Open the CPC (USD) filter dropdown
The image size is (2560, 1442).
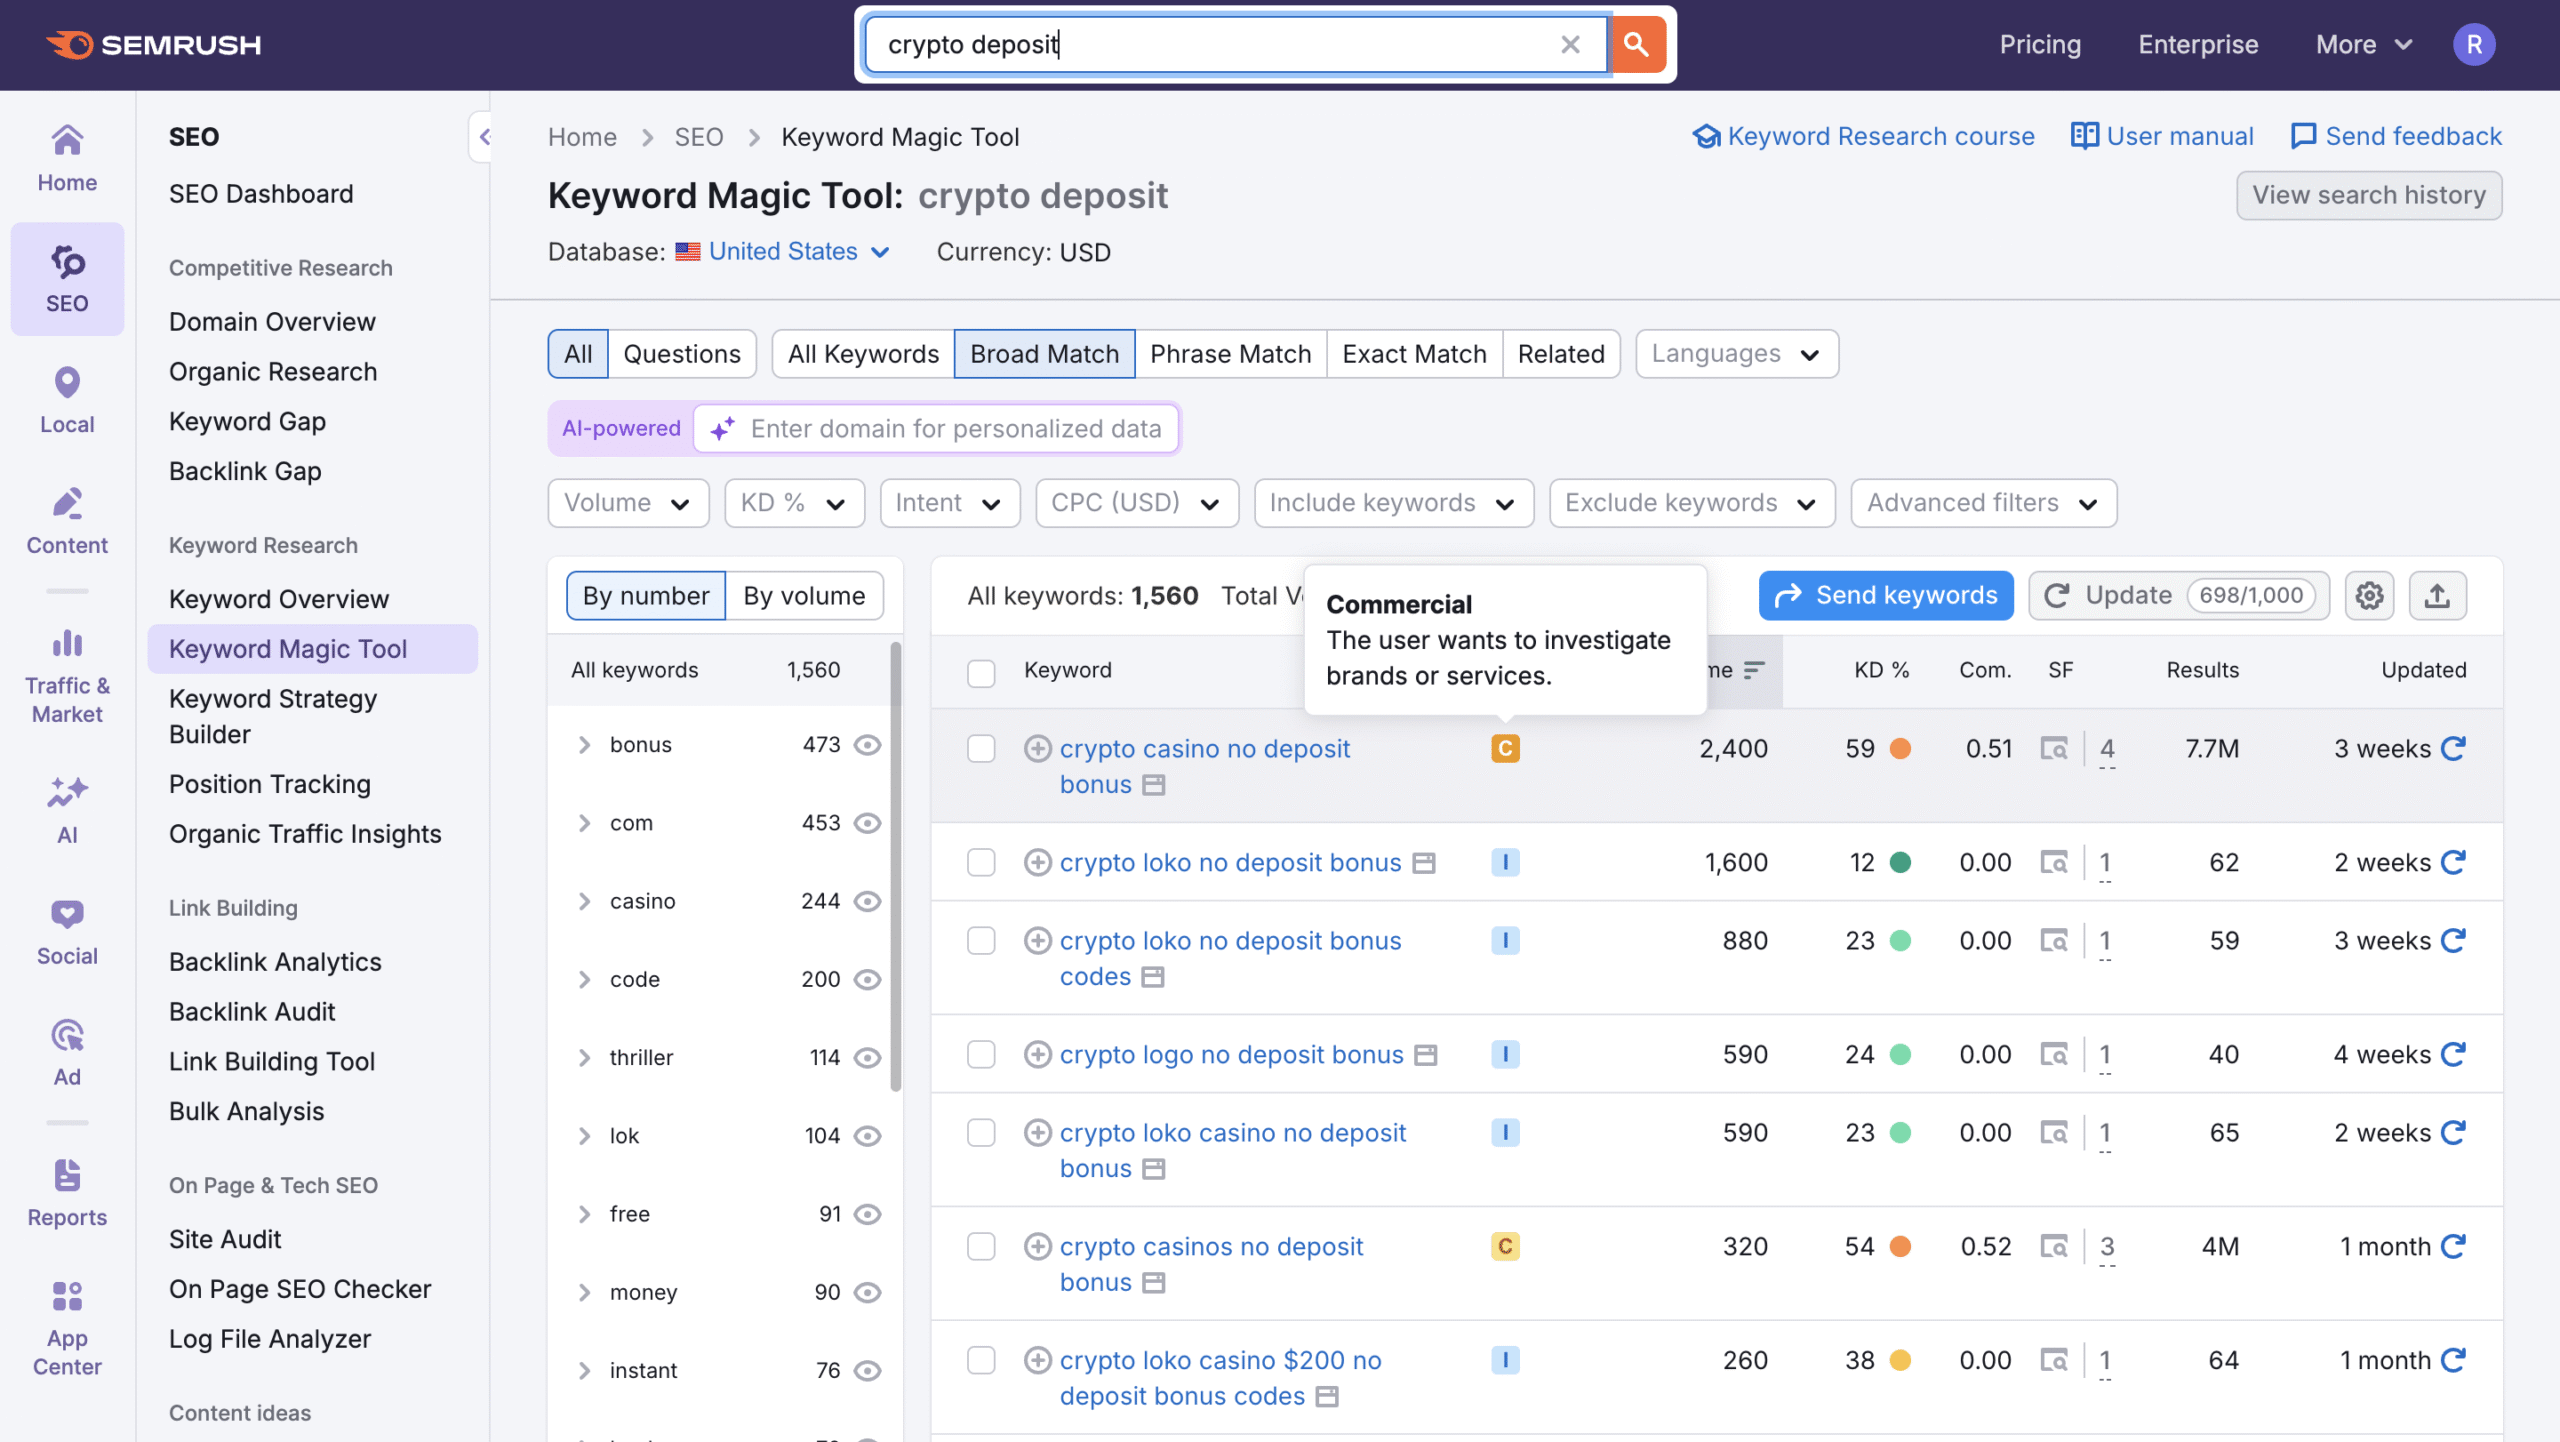tap(1137, 503)
